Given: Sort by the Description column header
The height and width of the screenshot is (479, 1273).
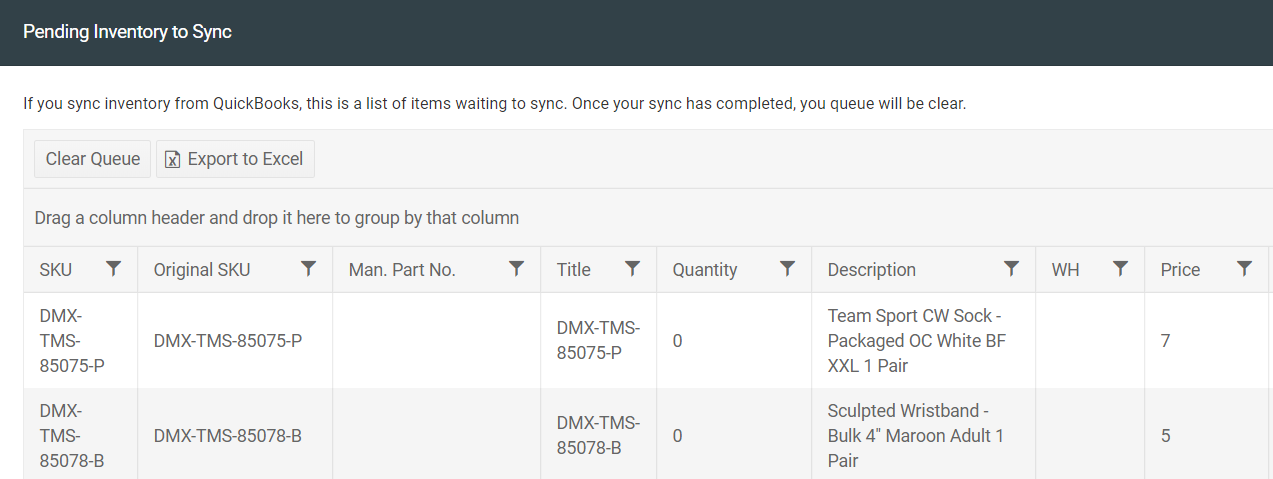Looking at the screenshot, I should coord(872,270).
